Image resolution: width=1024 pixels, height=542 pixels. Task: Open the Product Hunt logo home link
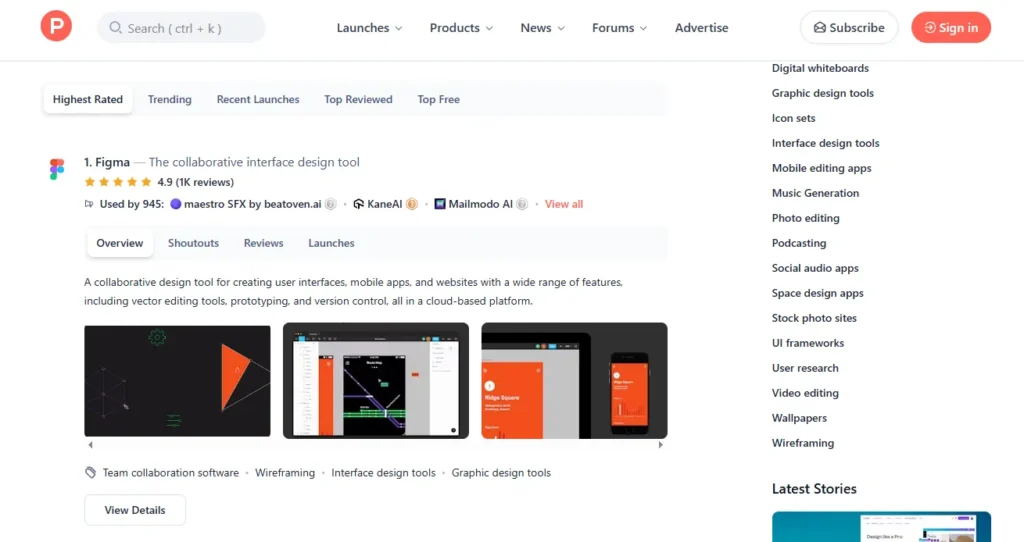56,26
